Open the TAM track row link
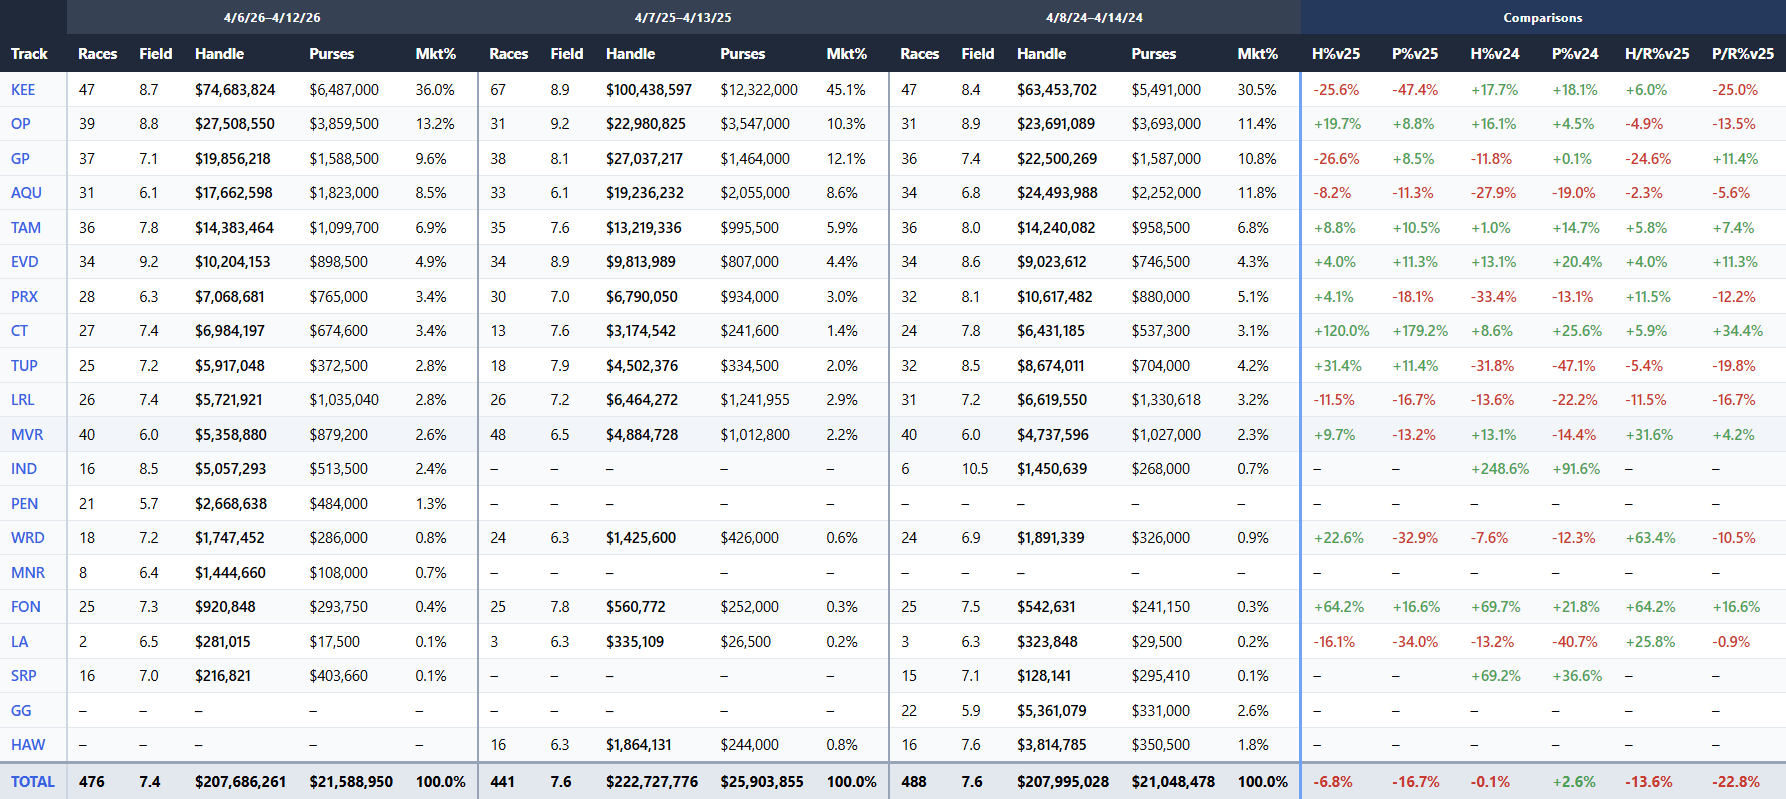1786x799 pixels. (26, 228)
